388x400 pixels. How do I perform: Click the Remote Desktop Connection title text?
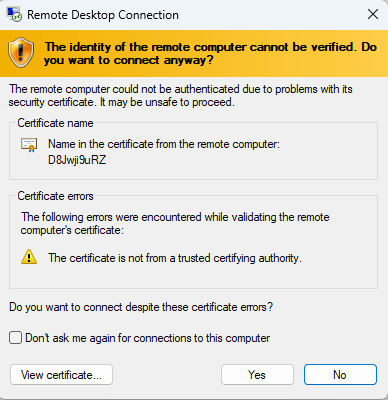(103, 15)
